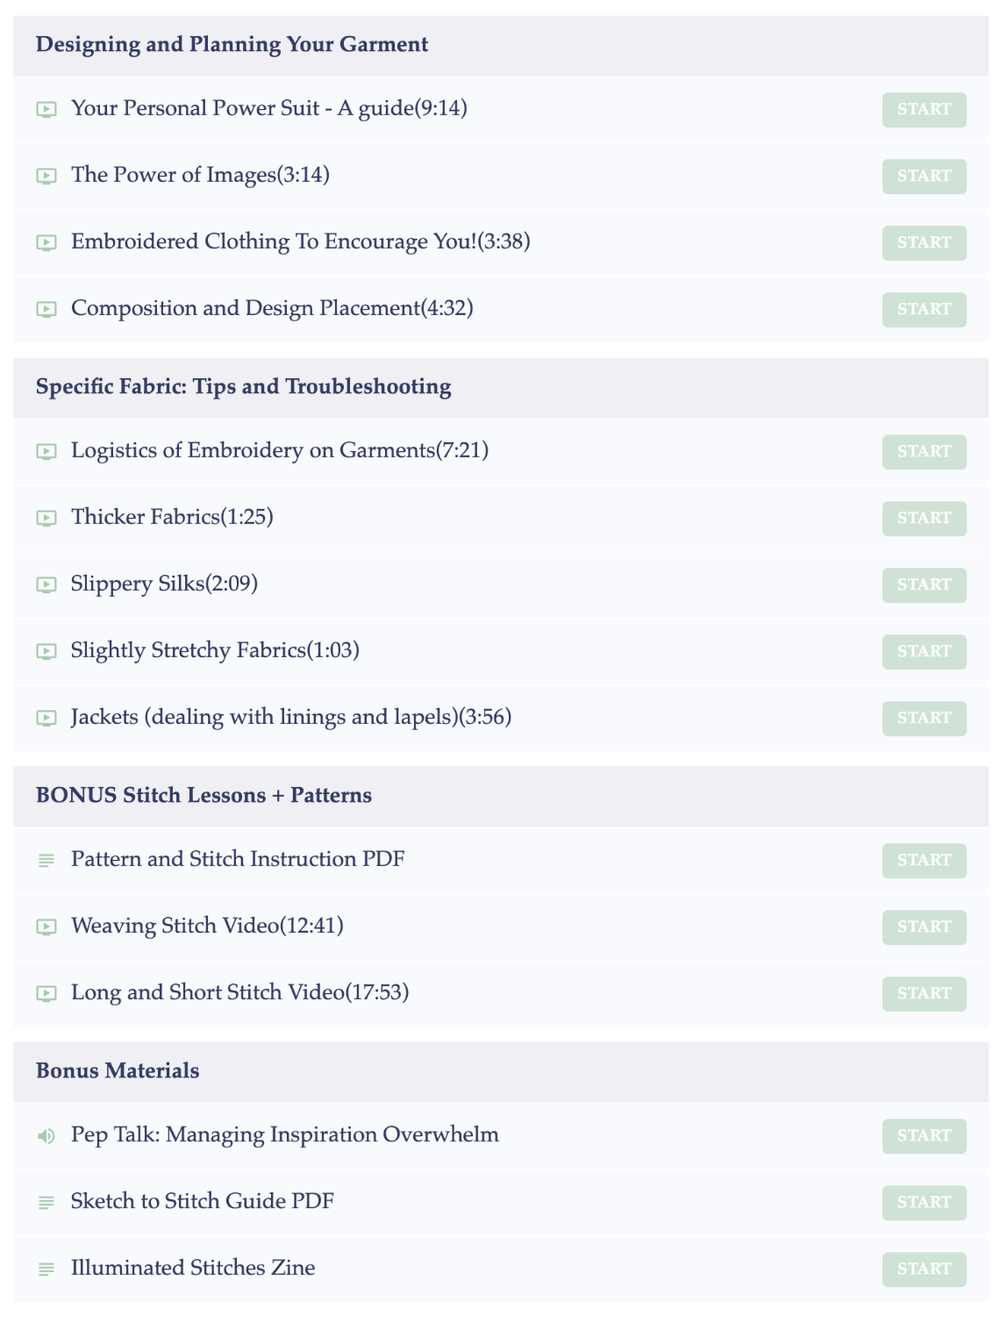Screen dimensions: 1000x1325
Task: Click video icon beside Your Personal Power Suit
Action: pyautogui.click(x=46, y=109)
